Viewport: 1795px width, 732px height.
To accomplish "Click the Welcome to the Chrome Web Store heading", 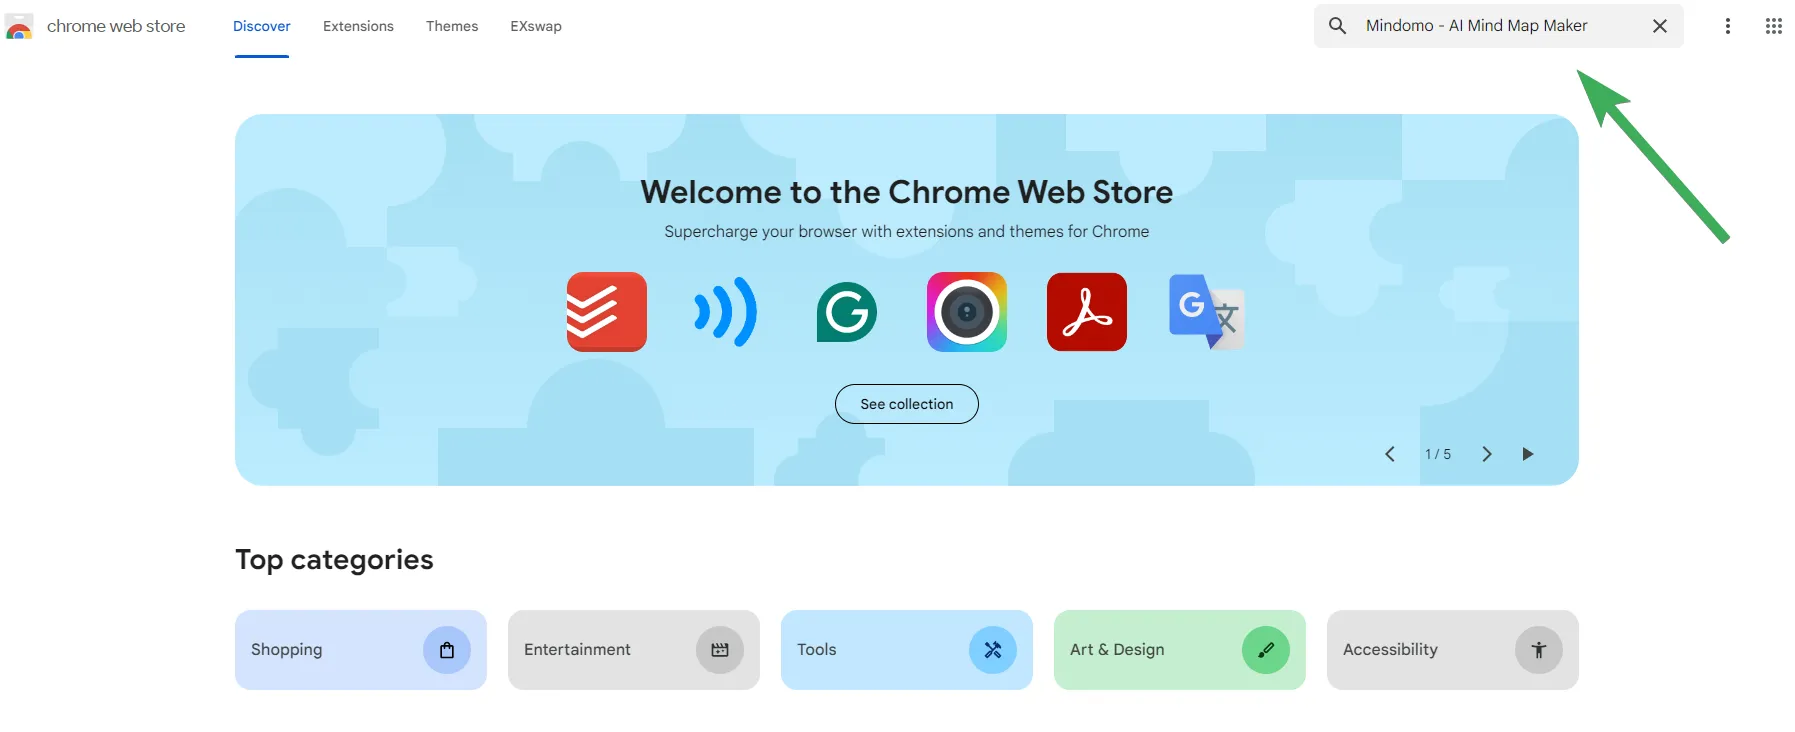I will pos(907,192).
